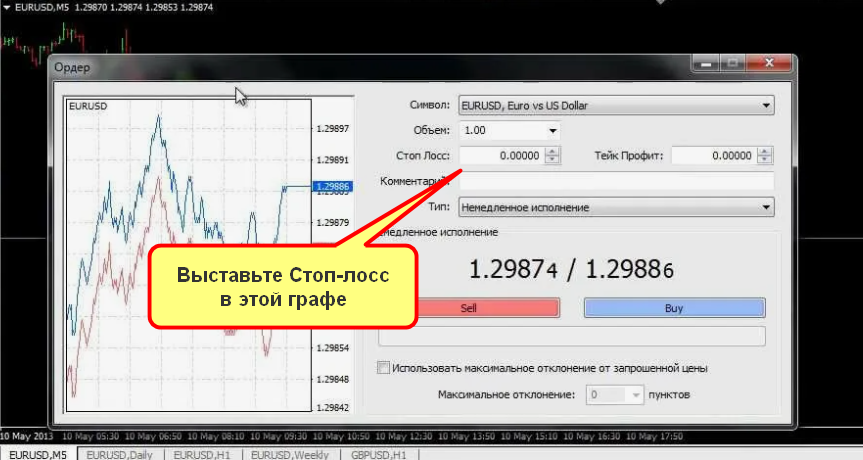The image size is (863, 460).
Task: Click the 1.29842 tick chart axis value
Action: point(332,408)
